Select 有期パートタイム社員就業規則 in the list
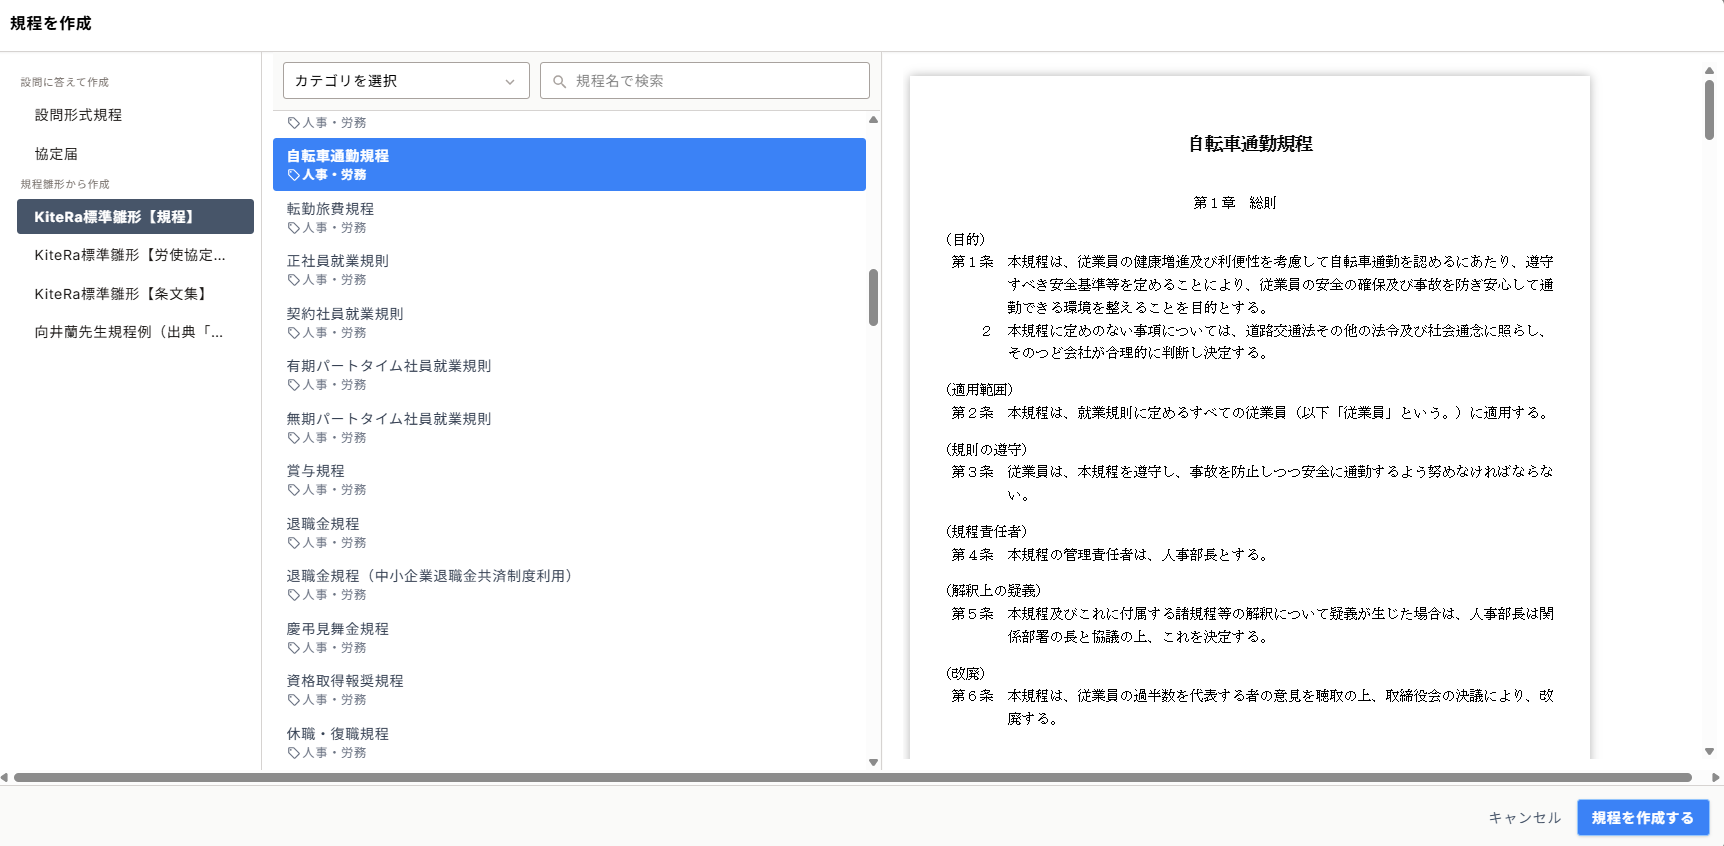 (569, 375)
